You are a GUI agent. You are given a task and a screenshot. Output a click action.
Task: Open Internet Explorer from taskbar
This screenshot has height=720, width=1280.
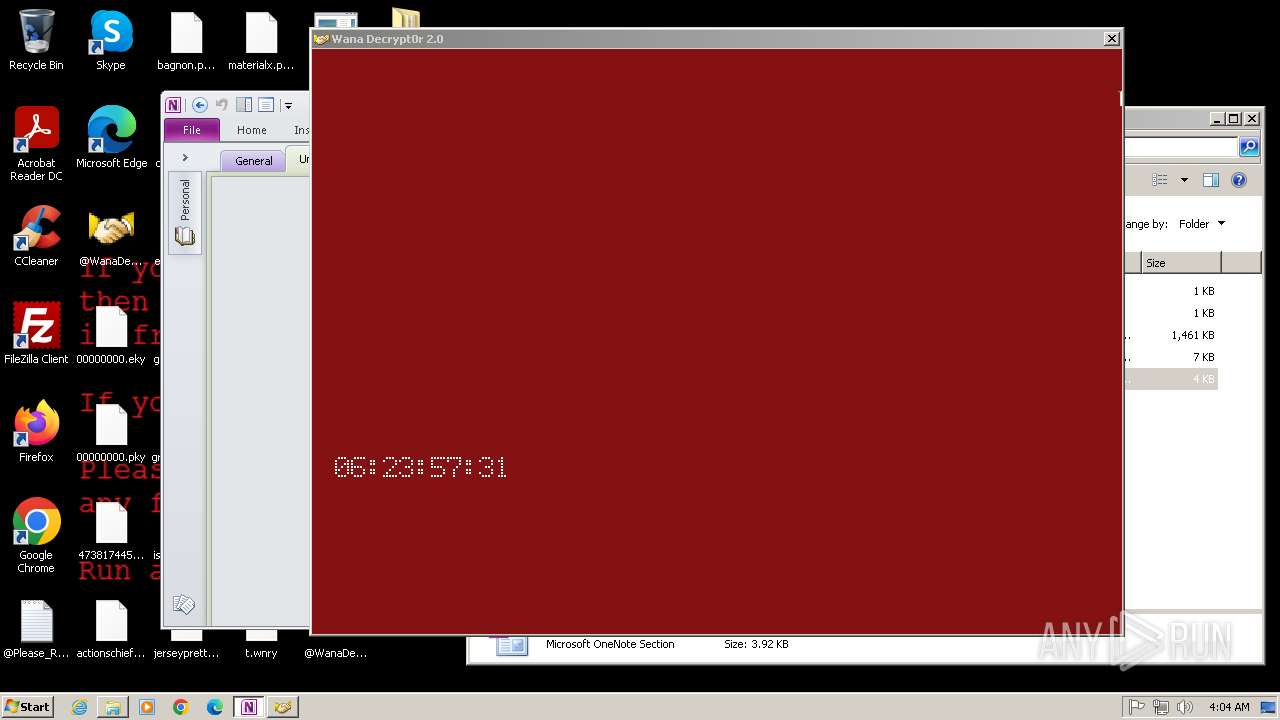click(80, 707)
